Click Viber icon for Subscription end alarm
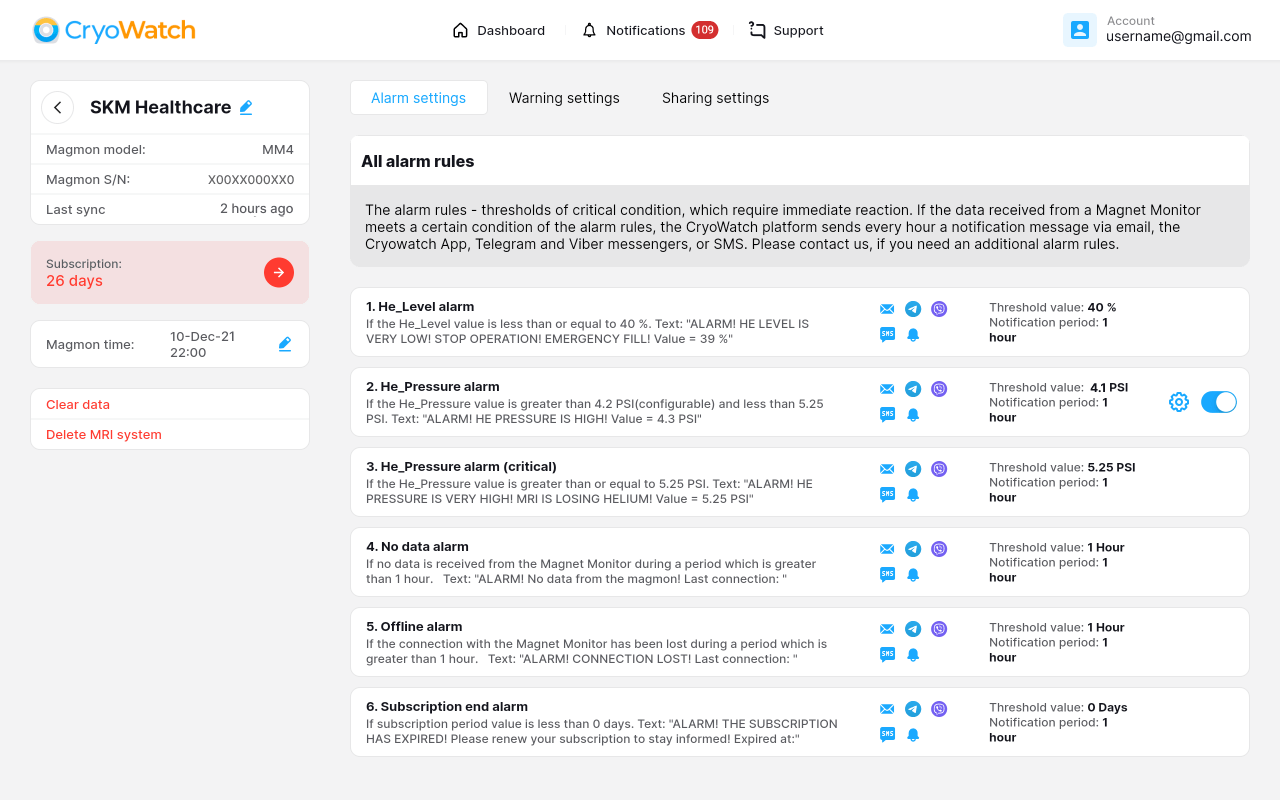 click(x=939, y=709)
